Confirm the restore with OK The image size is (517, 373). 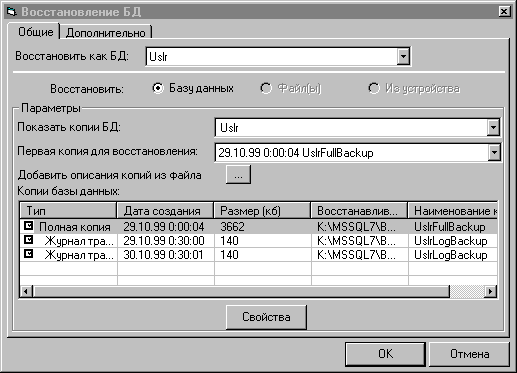(385, 354)
